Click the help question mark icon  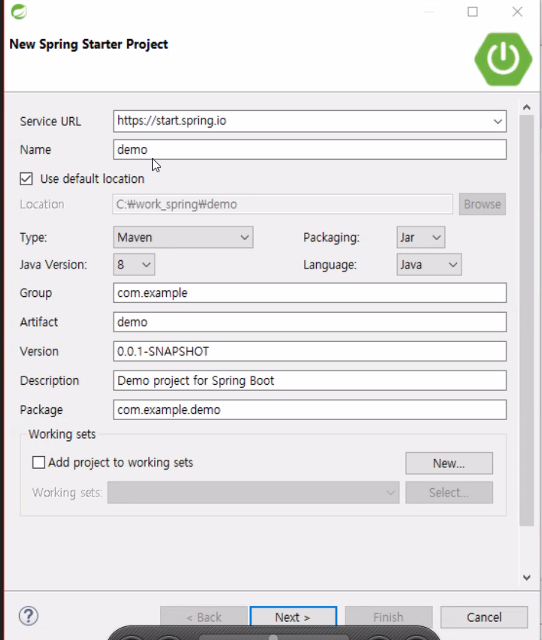tap(29, 616)
